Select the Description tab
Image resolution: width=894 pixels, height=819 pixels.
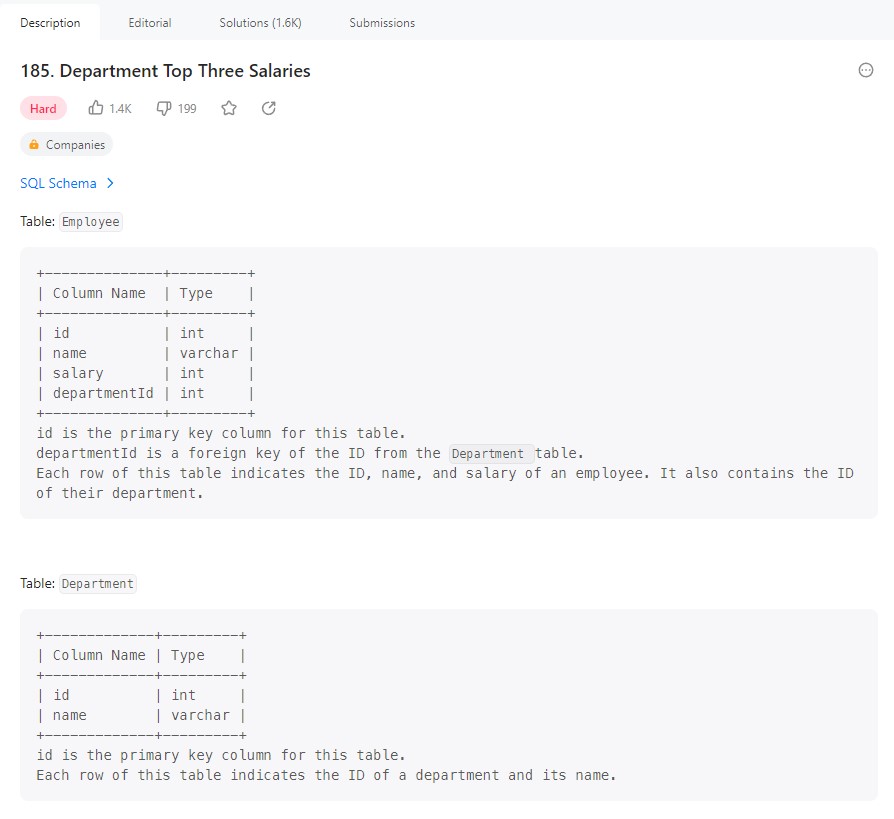click(x=50, y=22)
